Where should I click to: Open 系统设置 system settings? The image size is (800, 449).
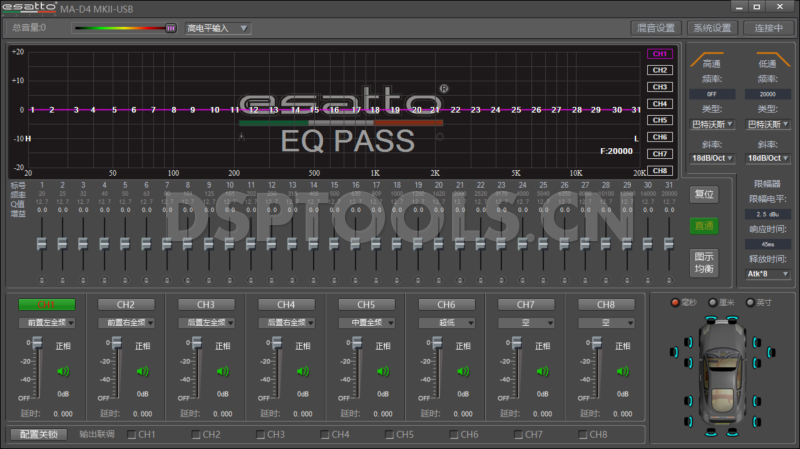[713, 28]
